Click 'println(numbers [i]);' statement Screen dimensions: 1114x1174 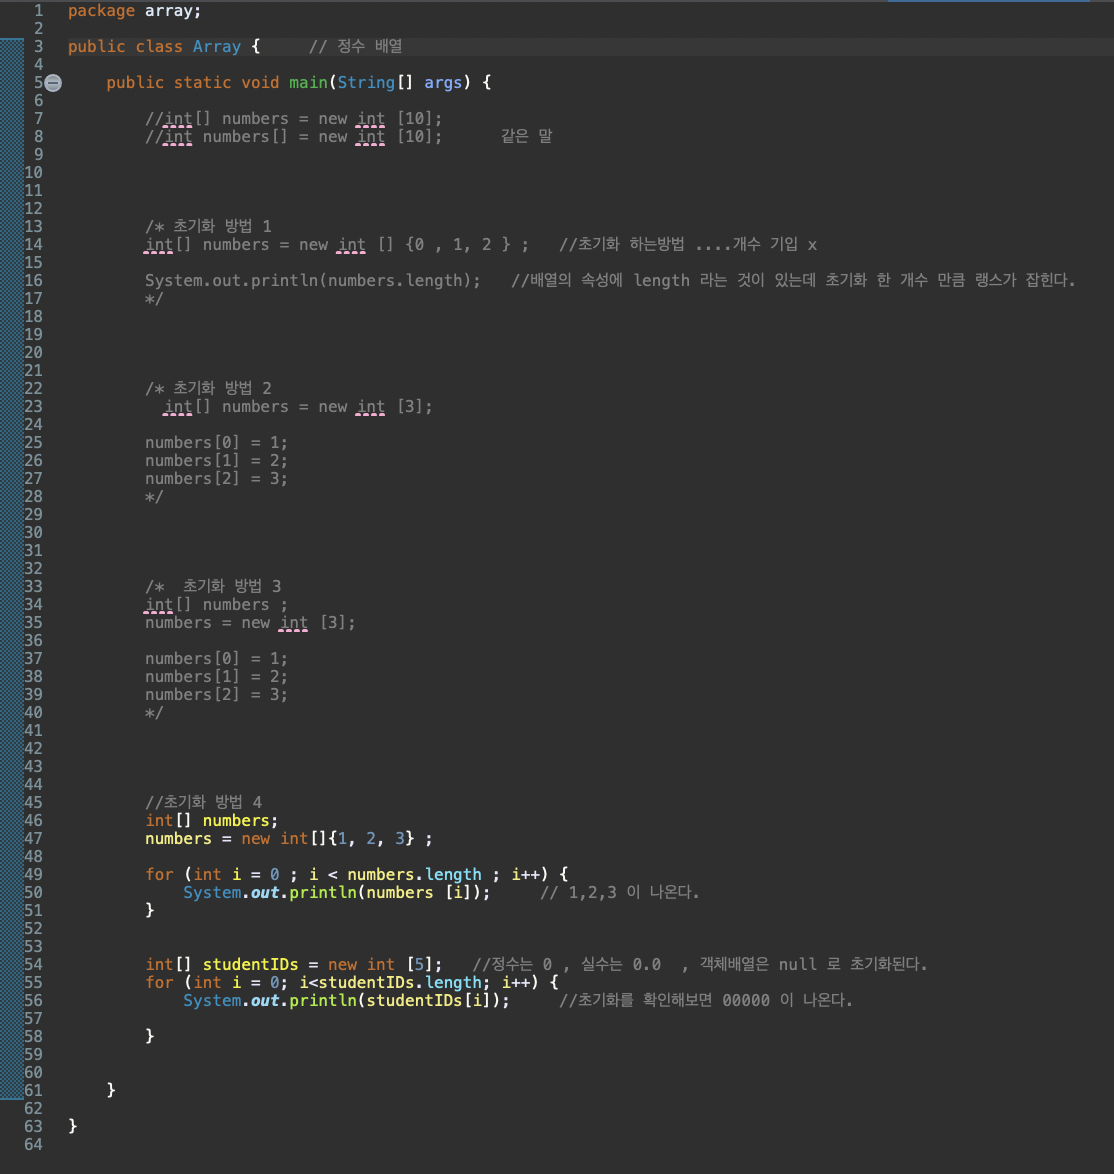390,892
